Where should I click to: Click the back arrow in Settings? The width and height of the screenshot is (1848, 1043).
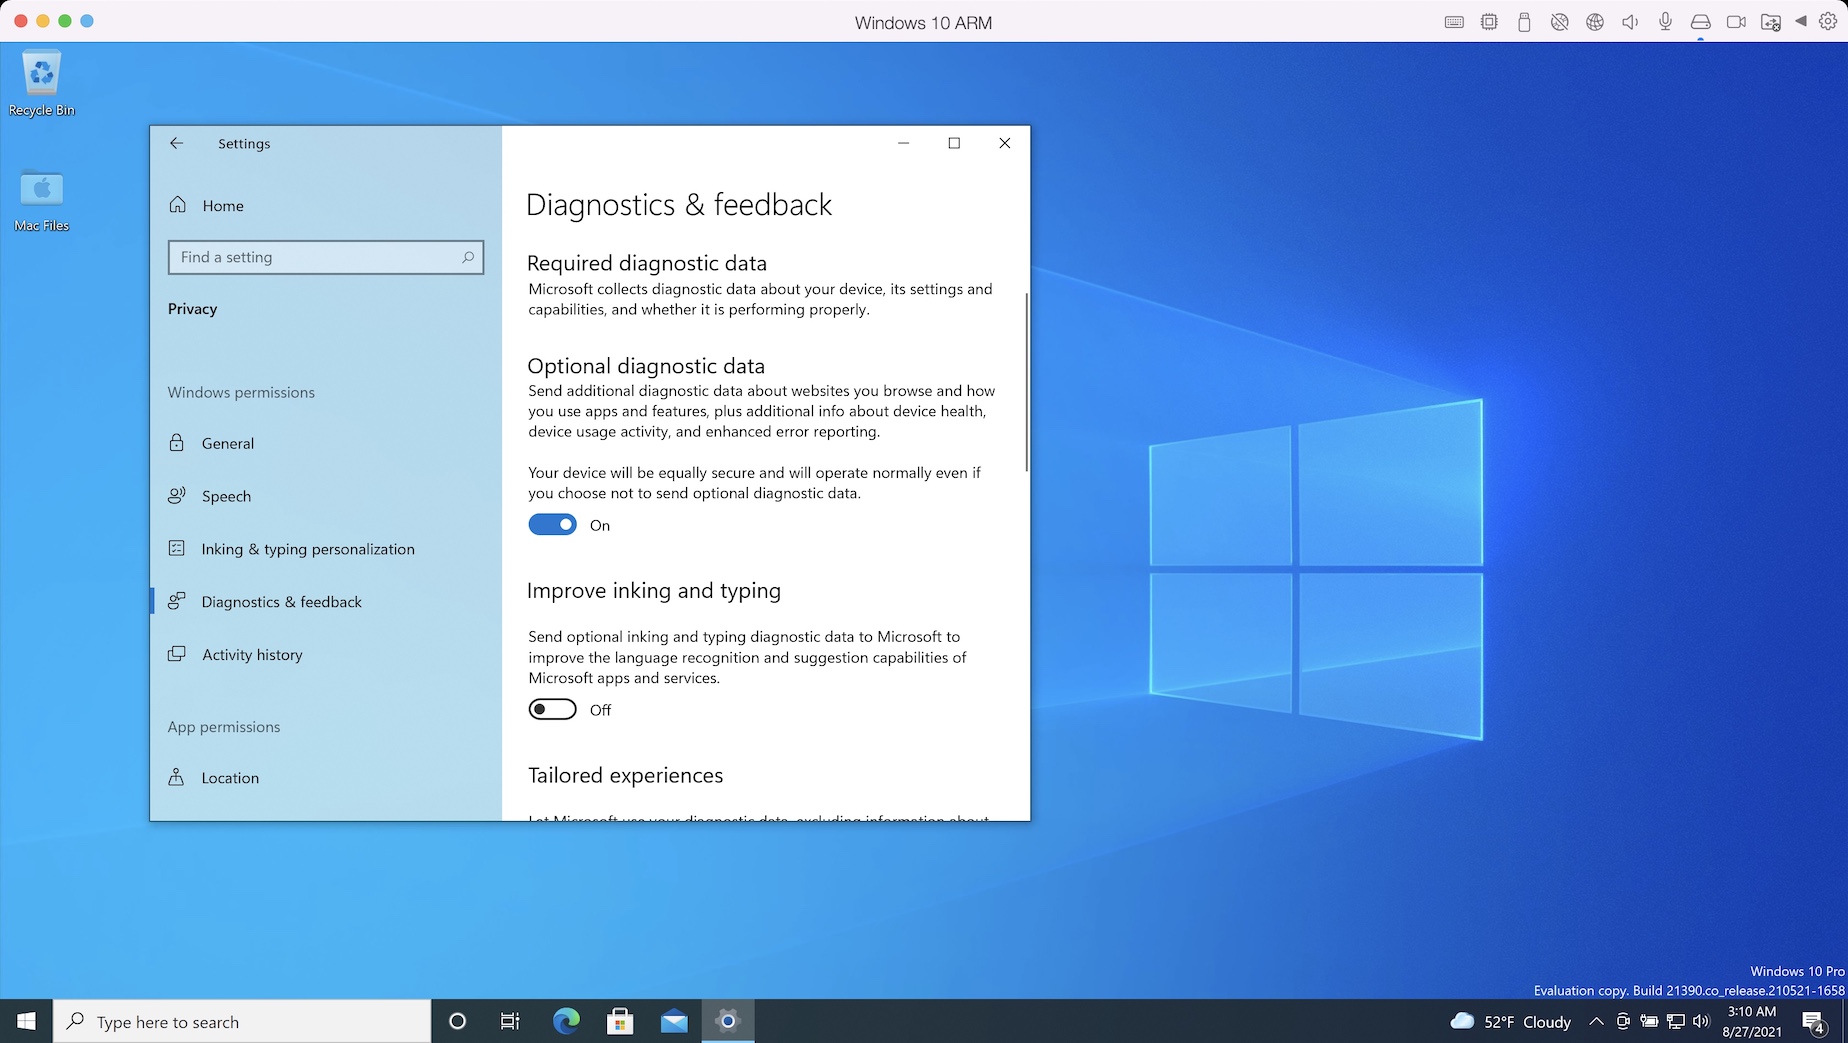(x=176, y=143)
